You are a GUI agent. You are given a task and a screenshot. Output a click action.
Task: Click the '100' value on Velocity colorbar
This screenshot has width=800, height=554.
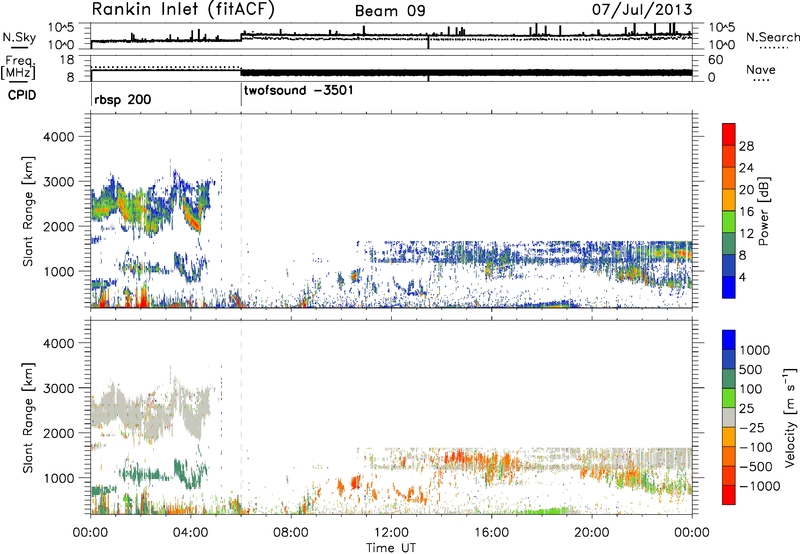tap(751, 389)
